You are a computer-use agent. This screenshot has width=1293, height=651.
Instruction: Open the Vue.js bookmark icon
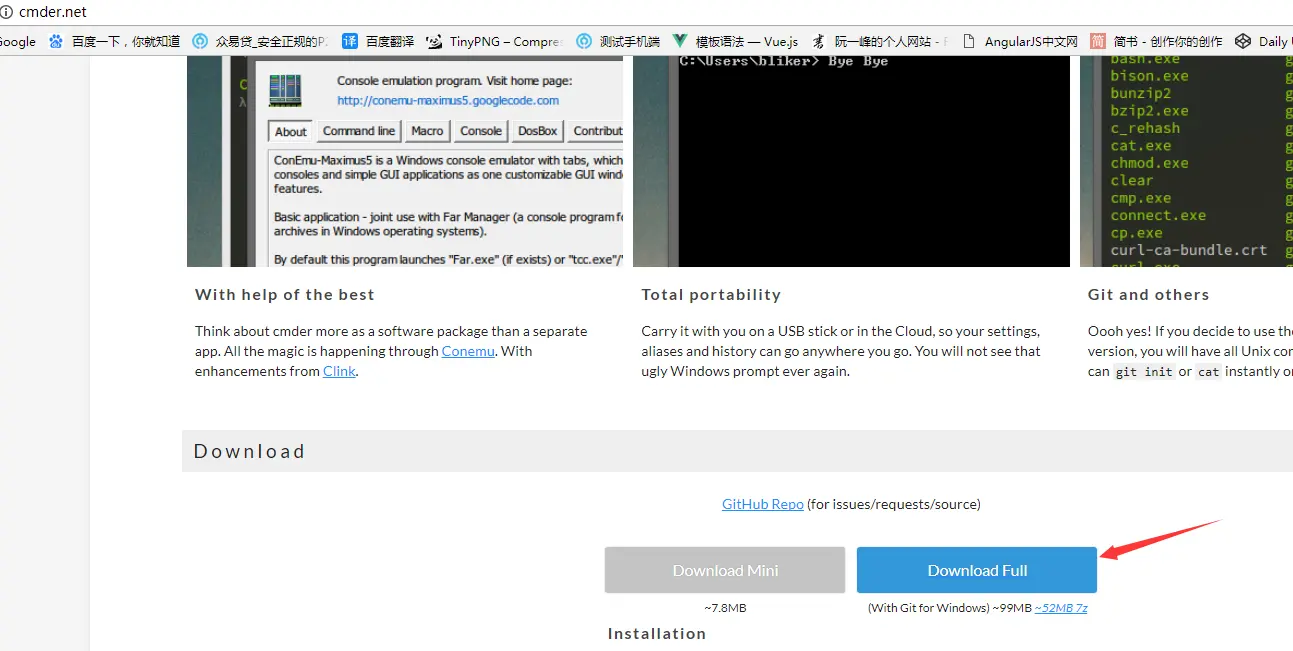point(680,41)
